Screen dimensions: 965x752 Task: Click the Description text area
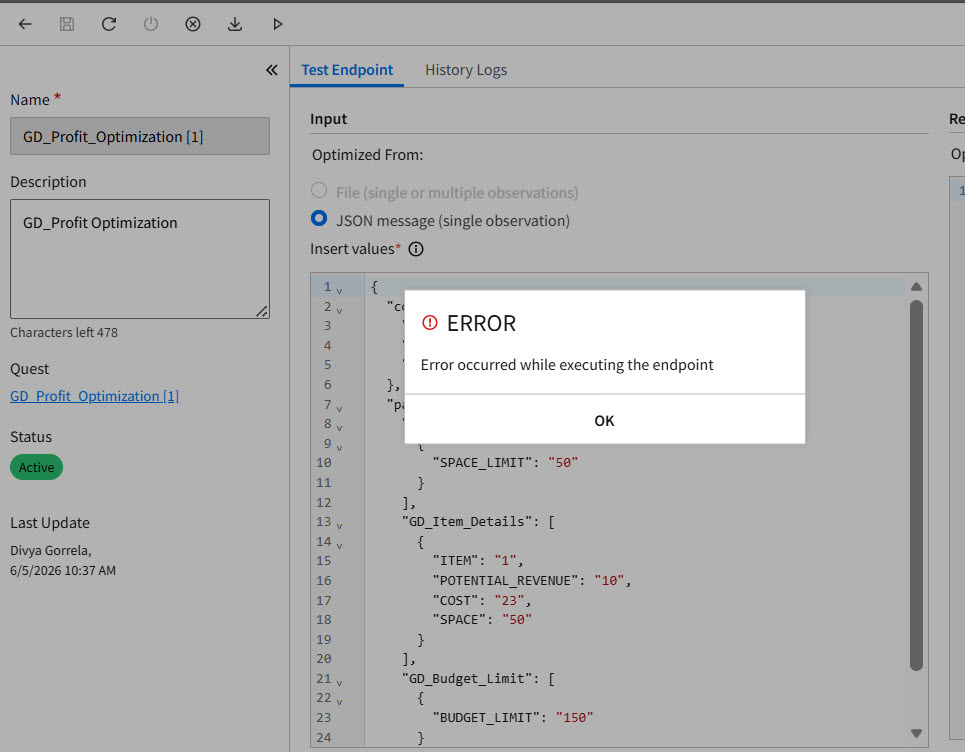click(x=140, y=258)
